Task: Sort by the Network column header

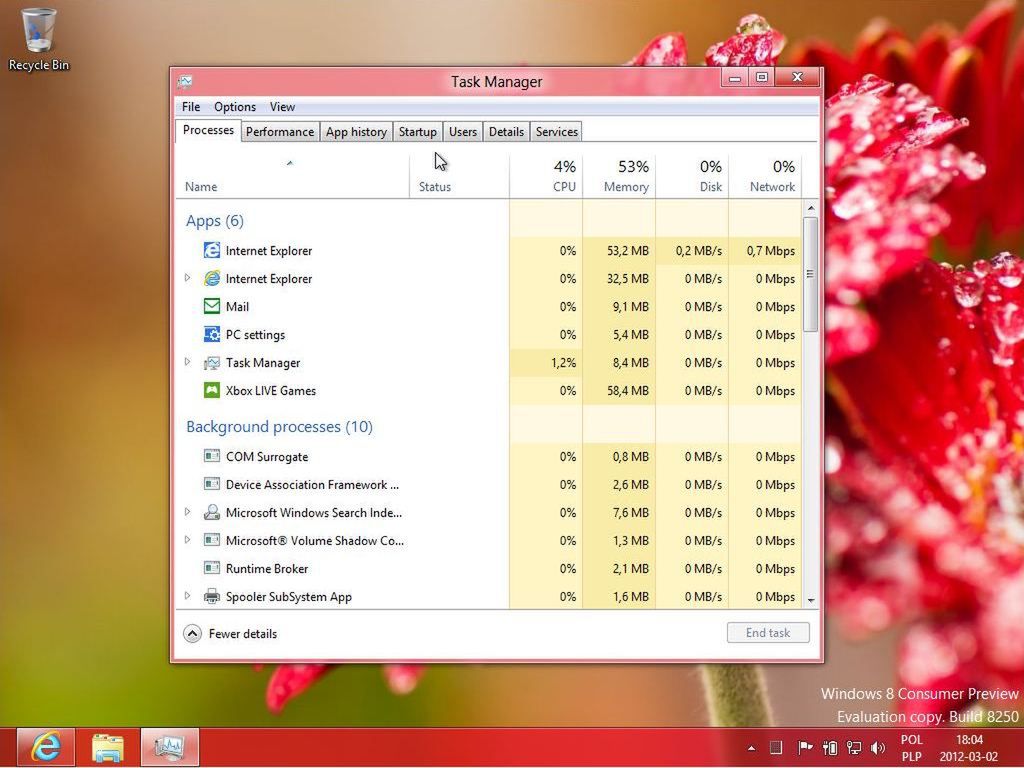Action: pyautogui.click(x=765, y=176)
